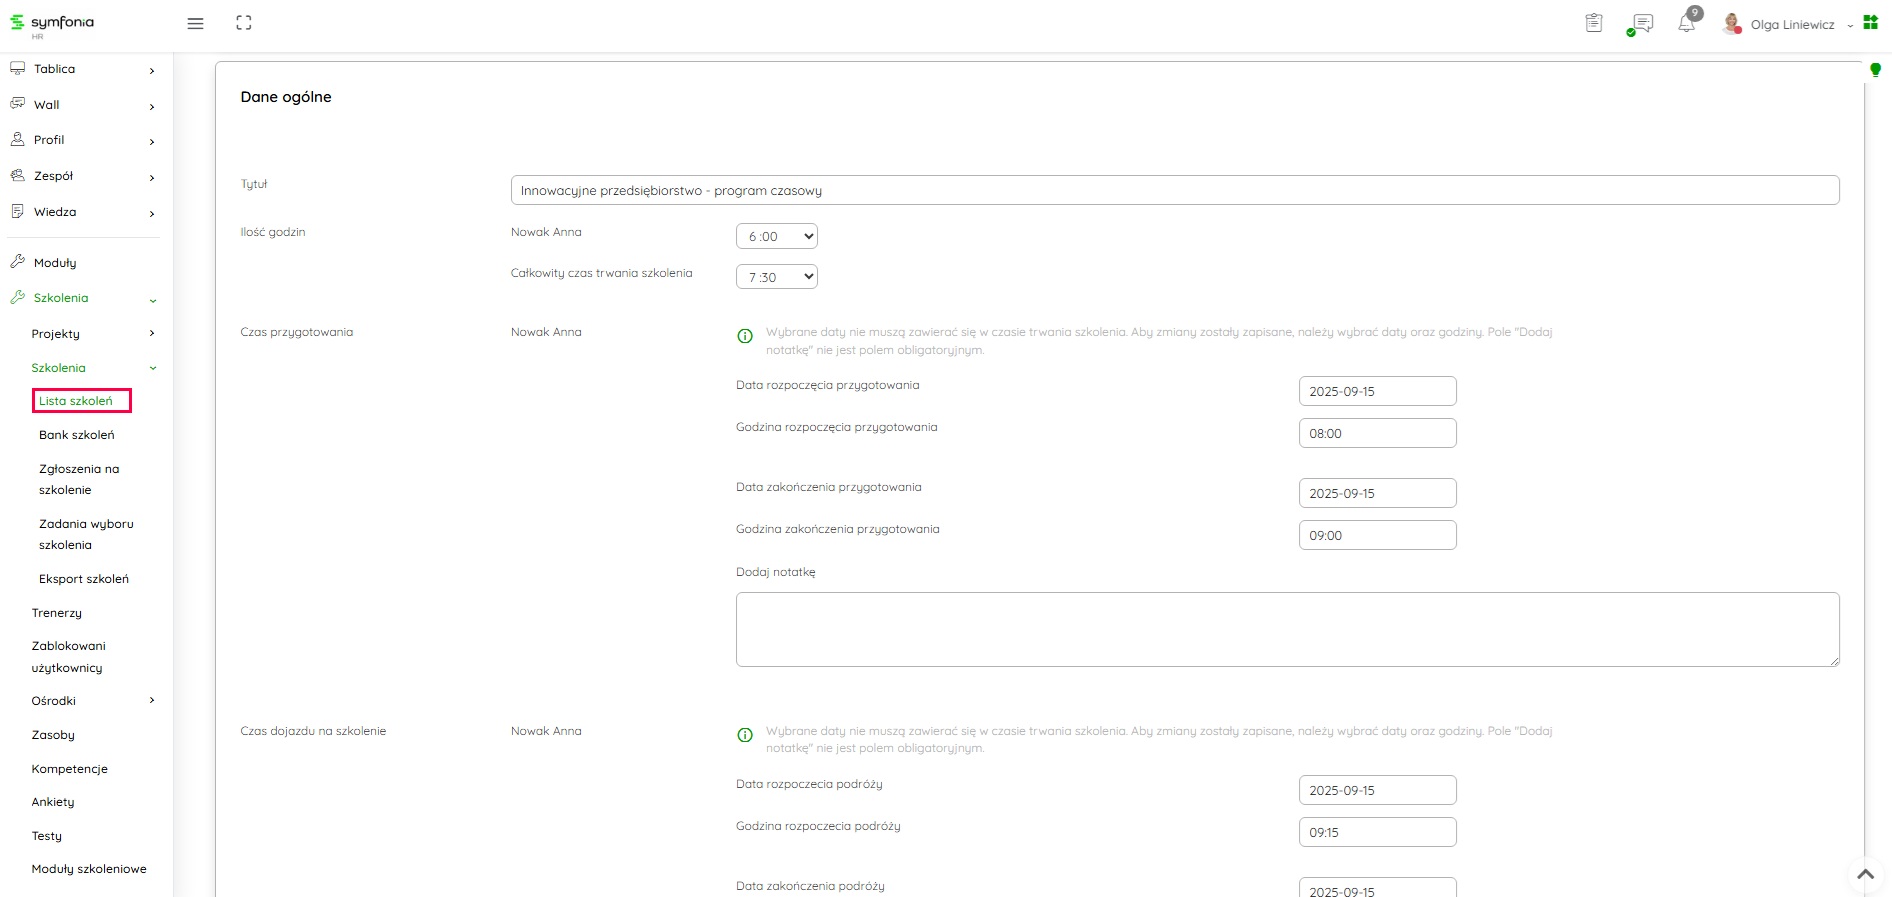The image size is (1892, 897).
Task: Open the Nowak Anna hours dropdown
Action: coord(776,236)
